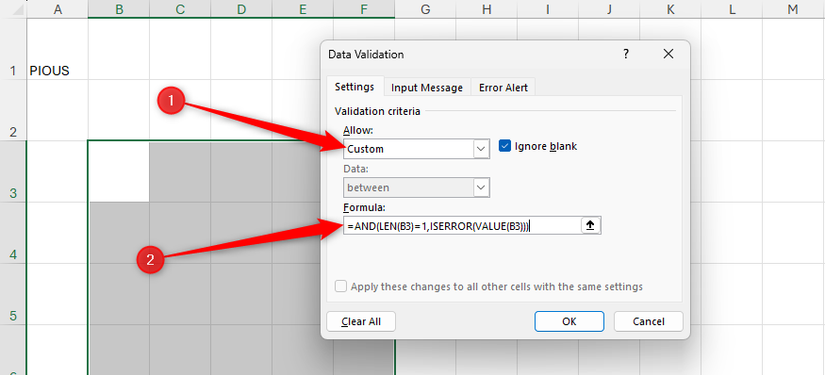Image resolution: width=825 pixels, height=375 pixels.
Task: Select column C header
Action: [x=180, y=9]
